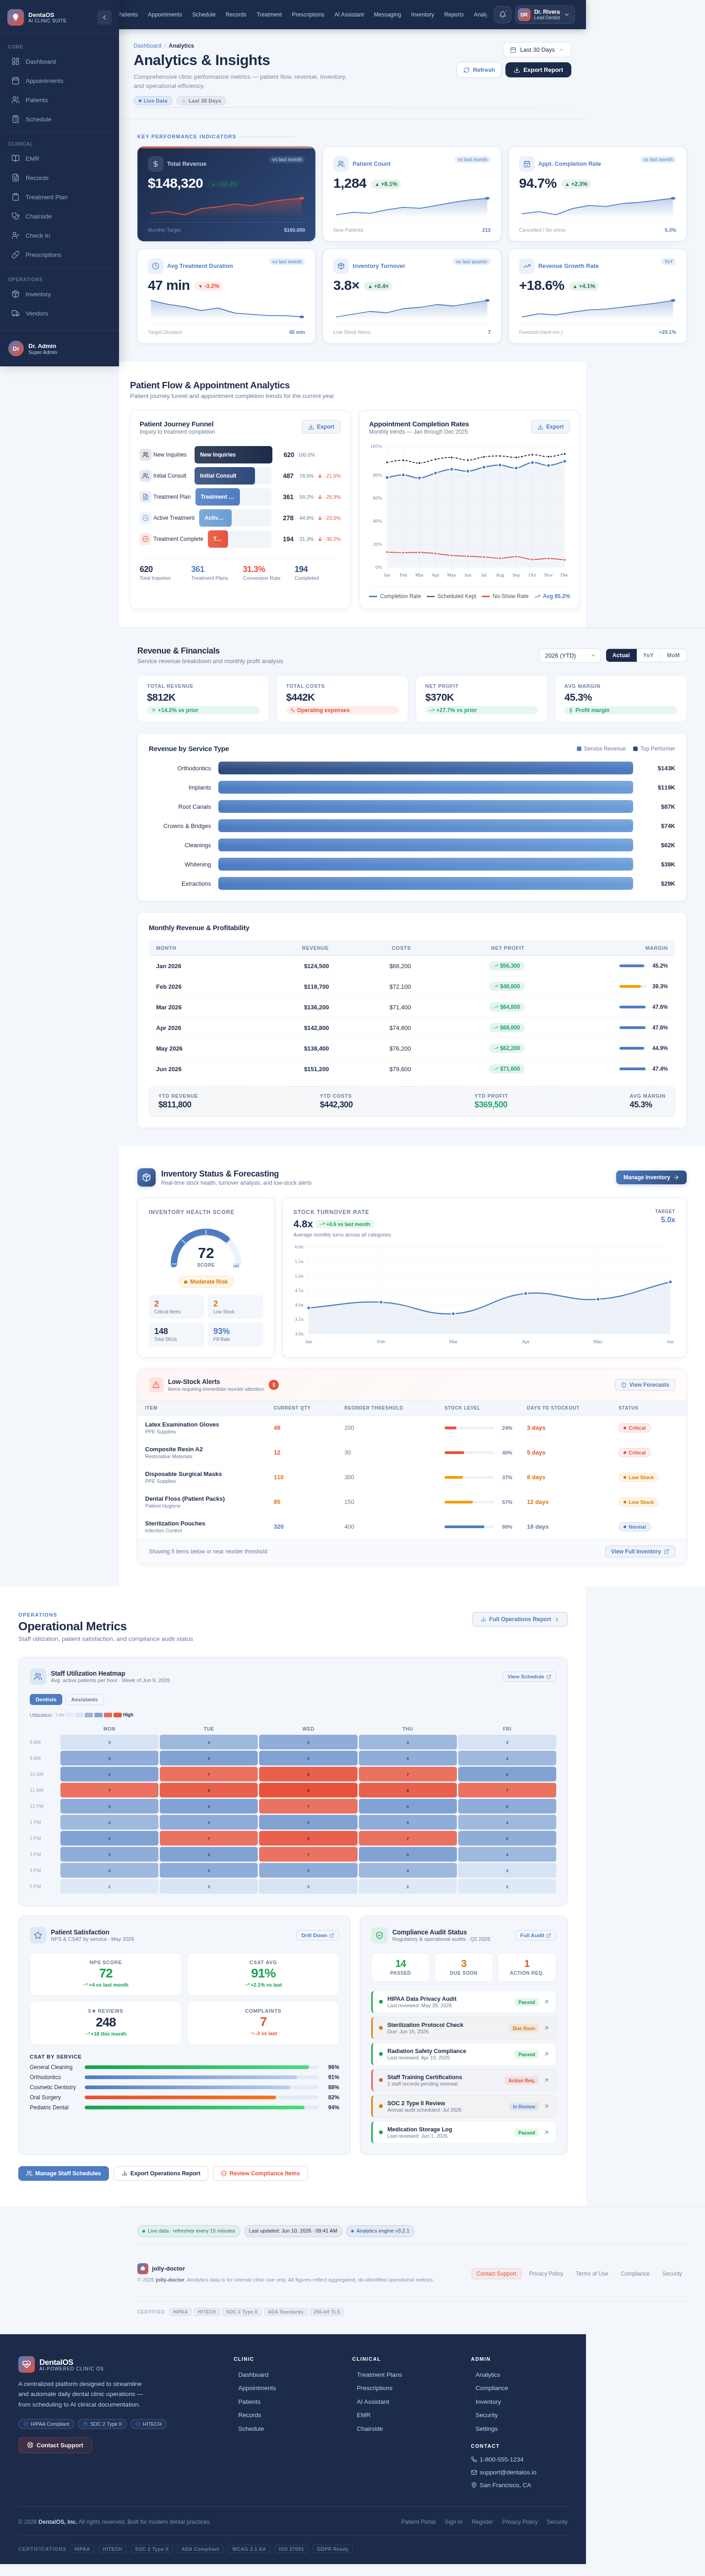
Task: Open the Dr. Rivera user menu
Action: (545, 14)
